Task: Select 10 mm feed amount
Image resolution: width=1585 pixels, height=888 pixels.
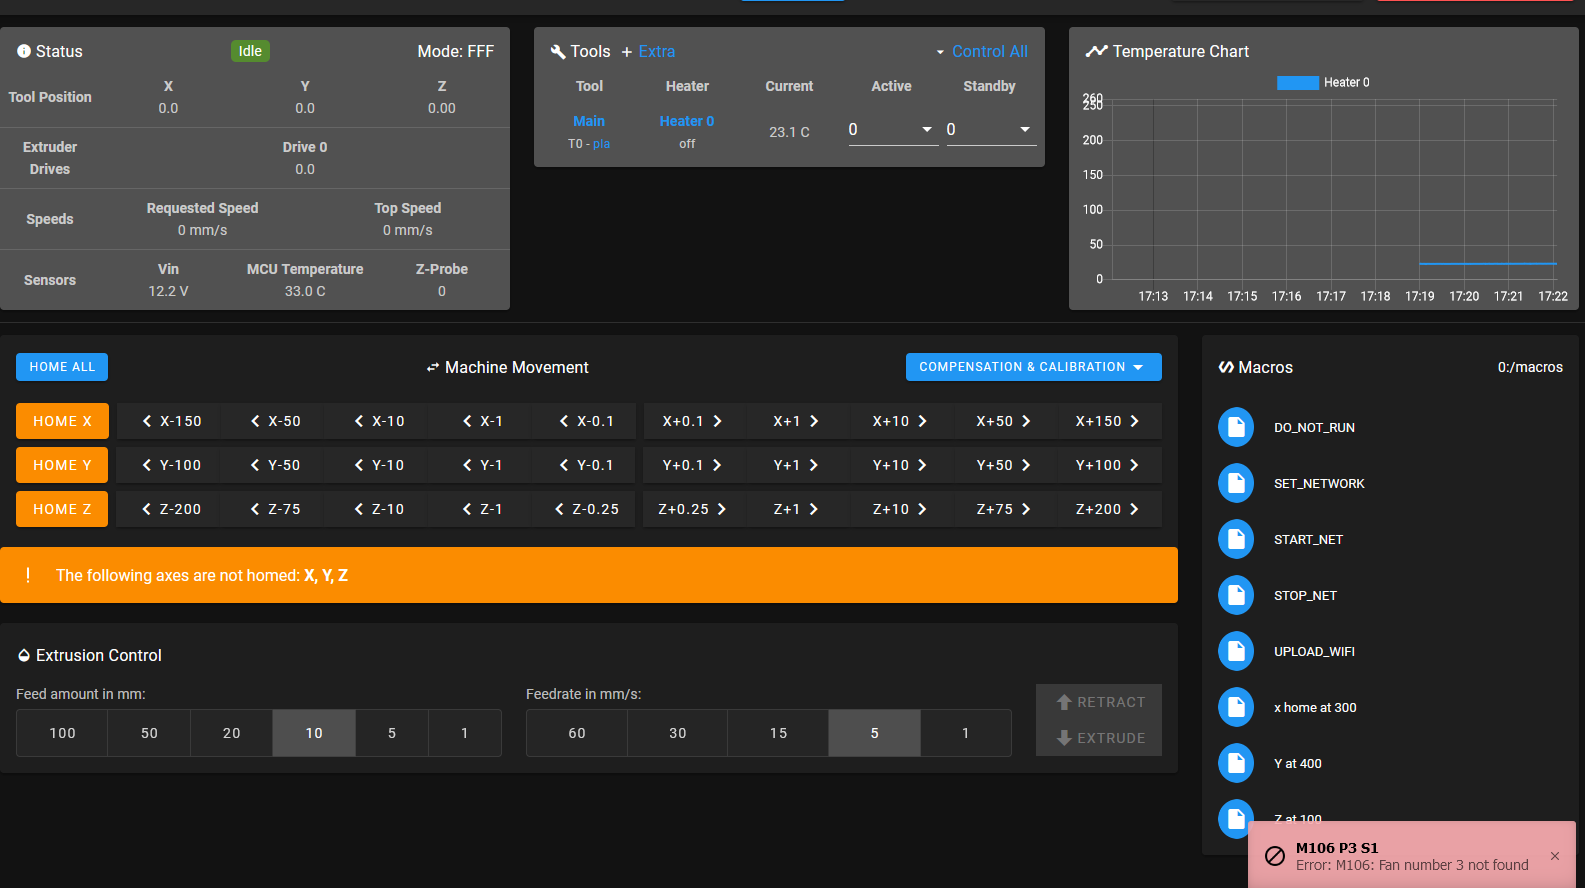Action: [x=314, y=733]
